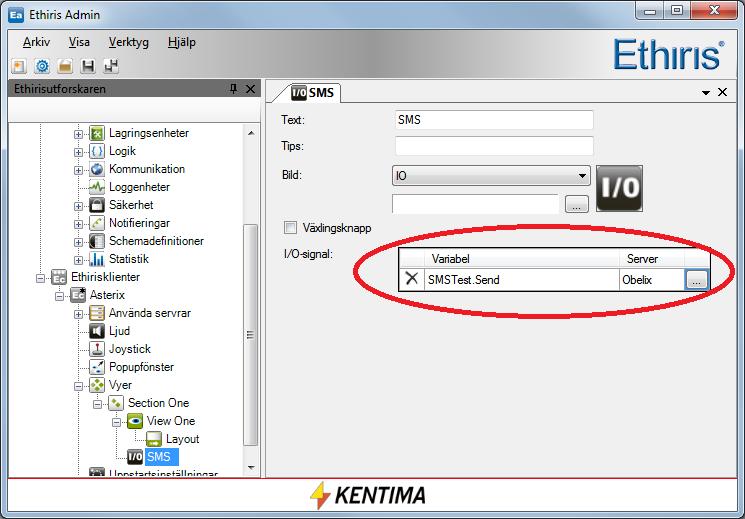Viewport: 745px width, 519px height.
Task: Open the Bild dropdown showing IO
Action: (x=491, y=176)
